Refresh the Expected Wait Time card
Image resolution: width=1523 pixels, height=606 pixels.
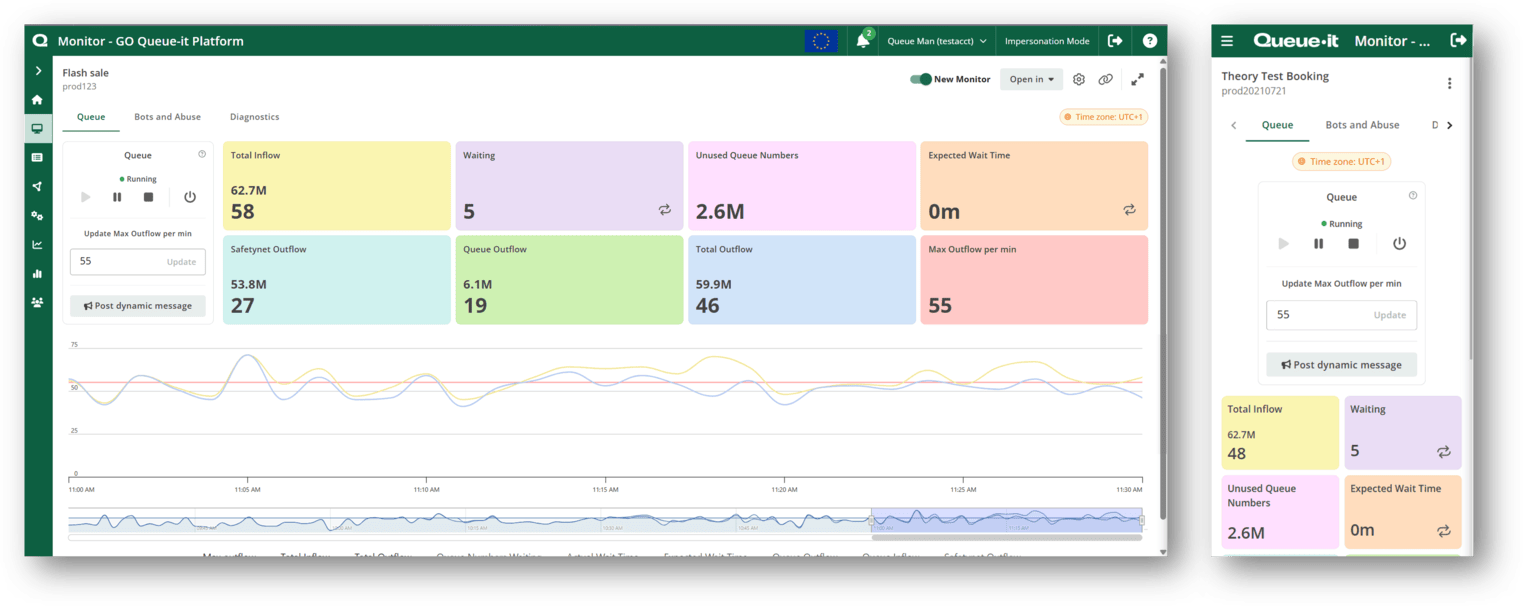click(1129, 210)
